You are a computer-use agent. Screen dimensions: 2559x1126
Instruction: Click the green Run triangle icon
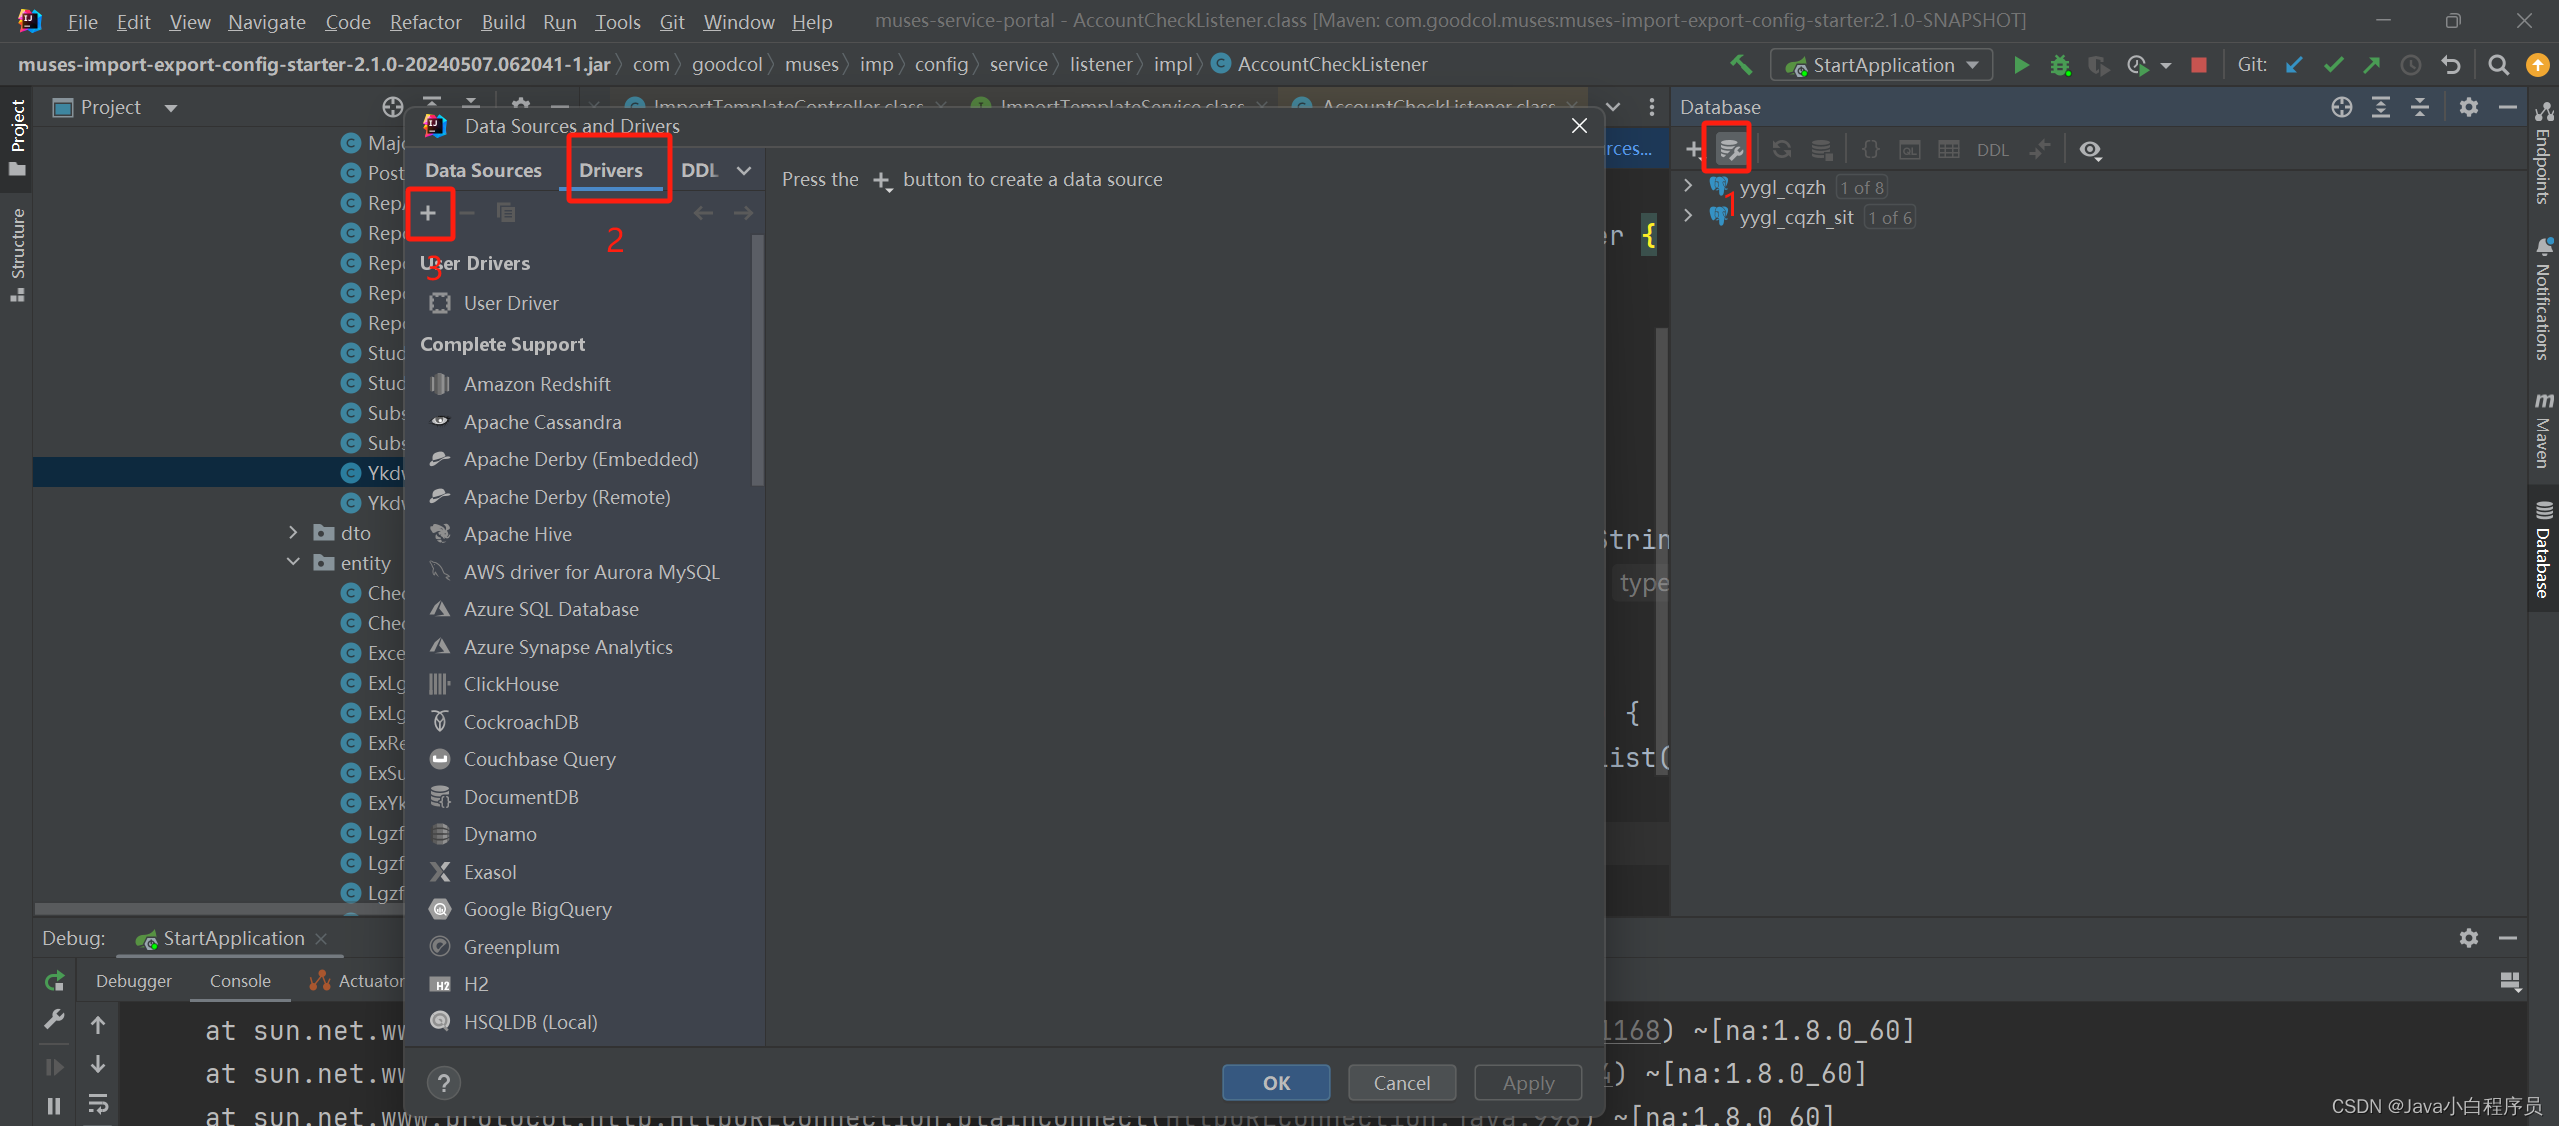pos(2021,65)
